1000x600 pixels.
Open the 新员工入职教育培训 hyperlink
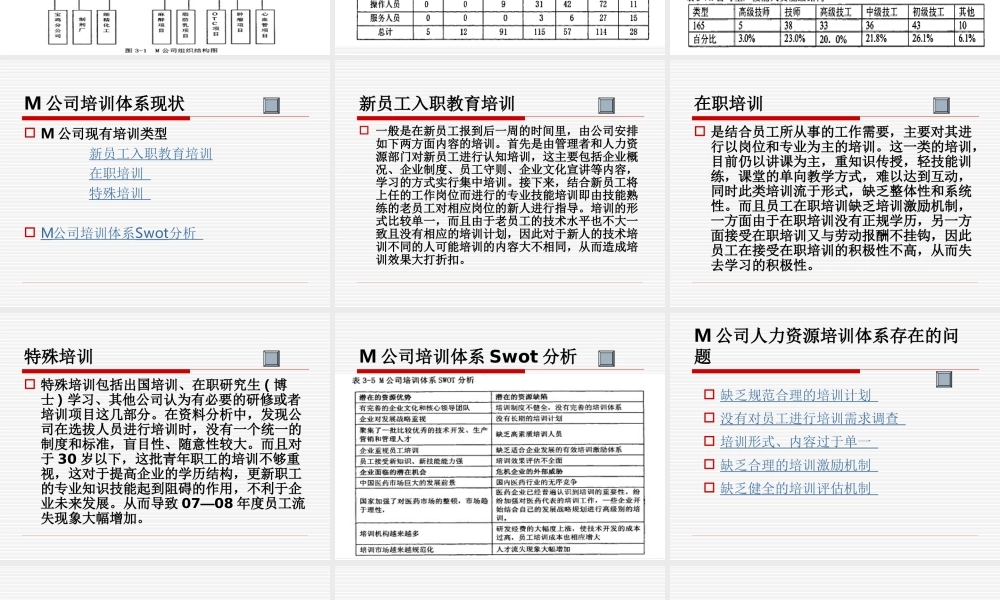click(151, 154)
